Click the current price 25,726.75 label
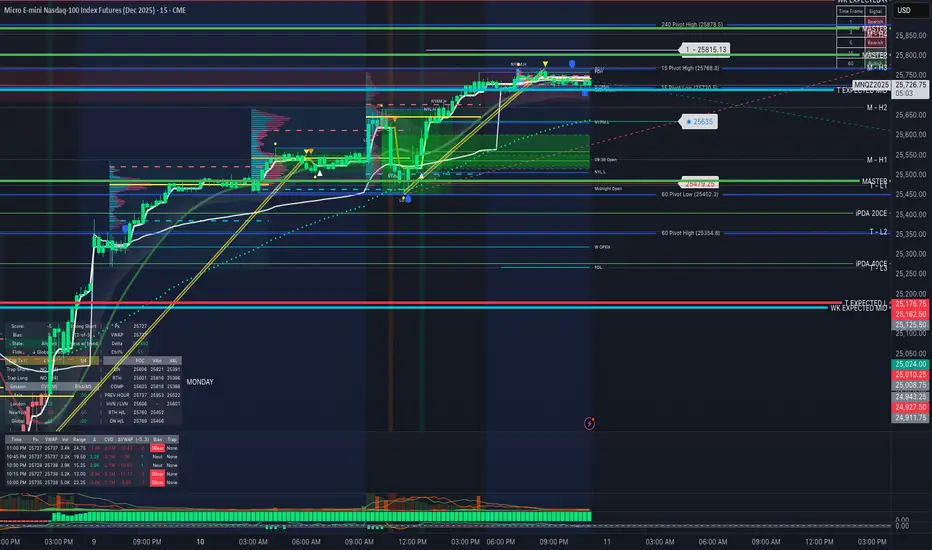This screenshot has width=932, height=550. [911, 85]
